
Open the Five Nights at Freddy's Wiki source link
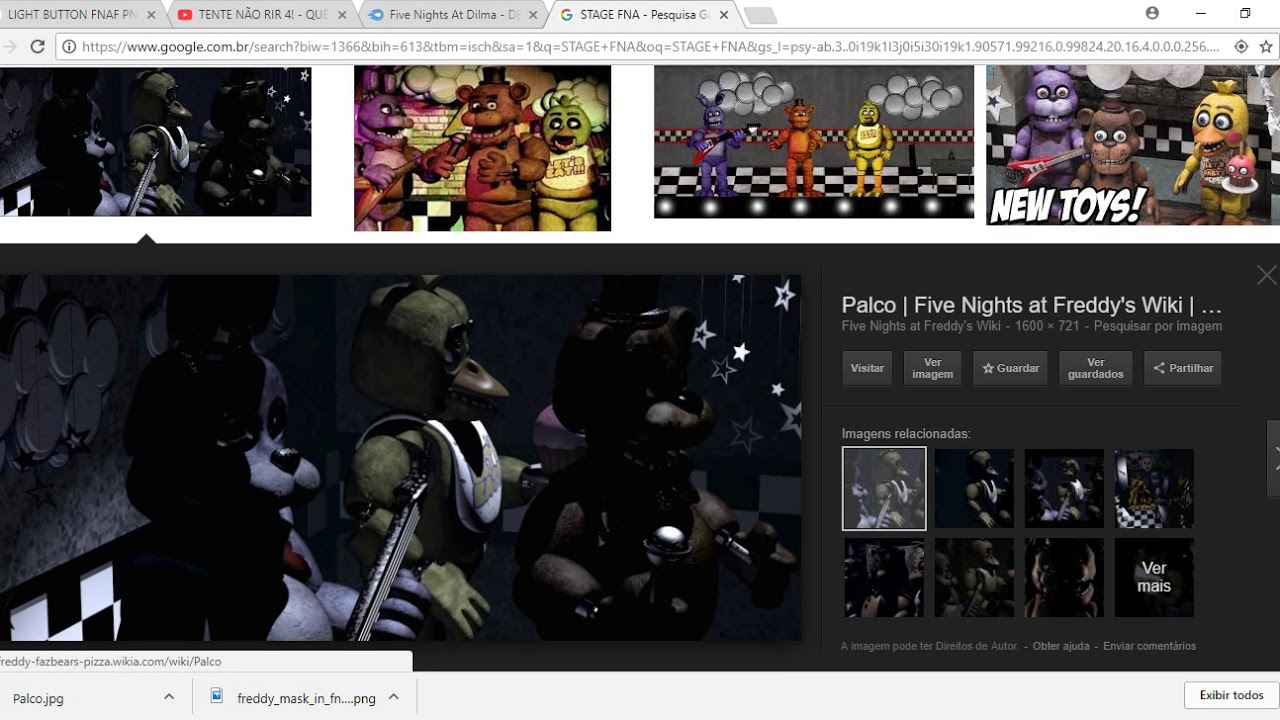[921, 326]
